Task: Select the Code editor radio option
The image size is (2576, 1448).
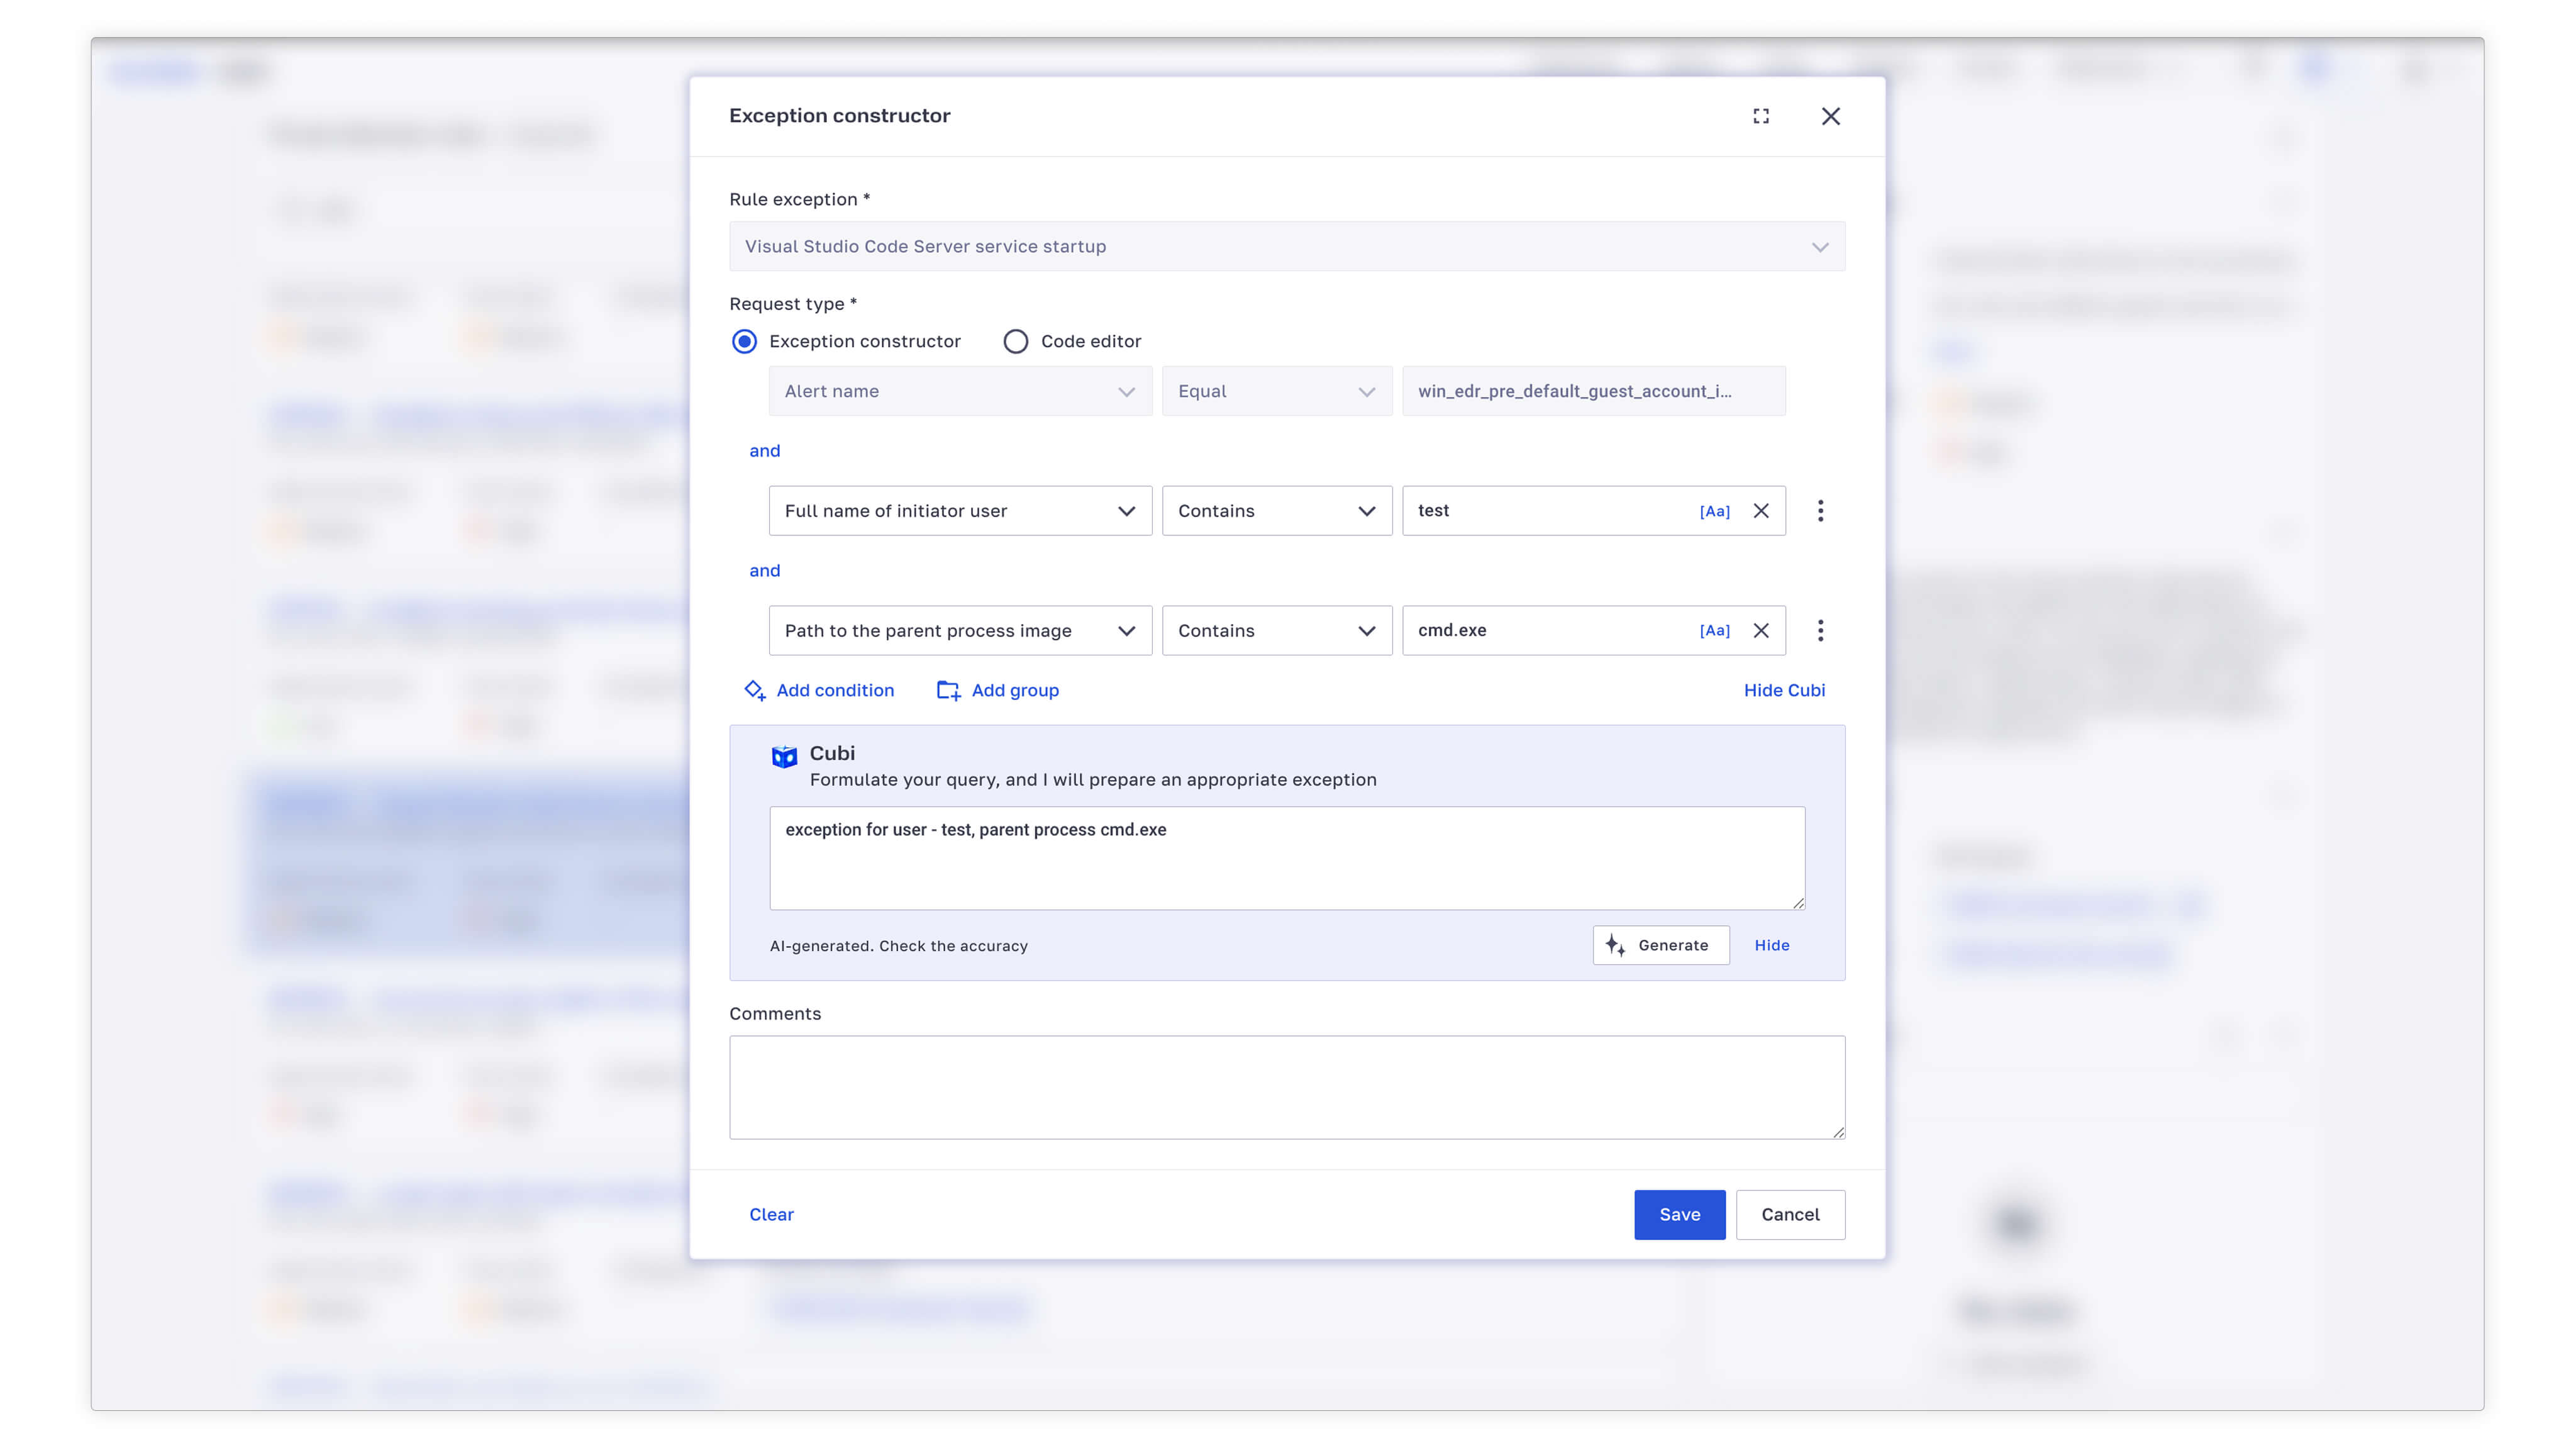Action: click(x=1015, y=341)
